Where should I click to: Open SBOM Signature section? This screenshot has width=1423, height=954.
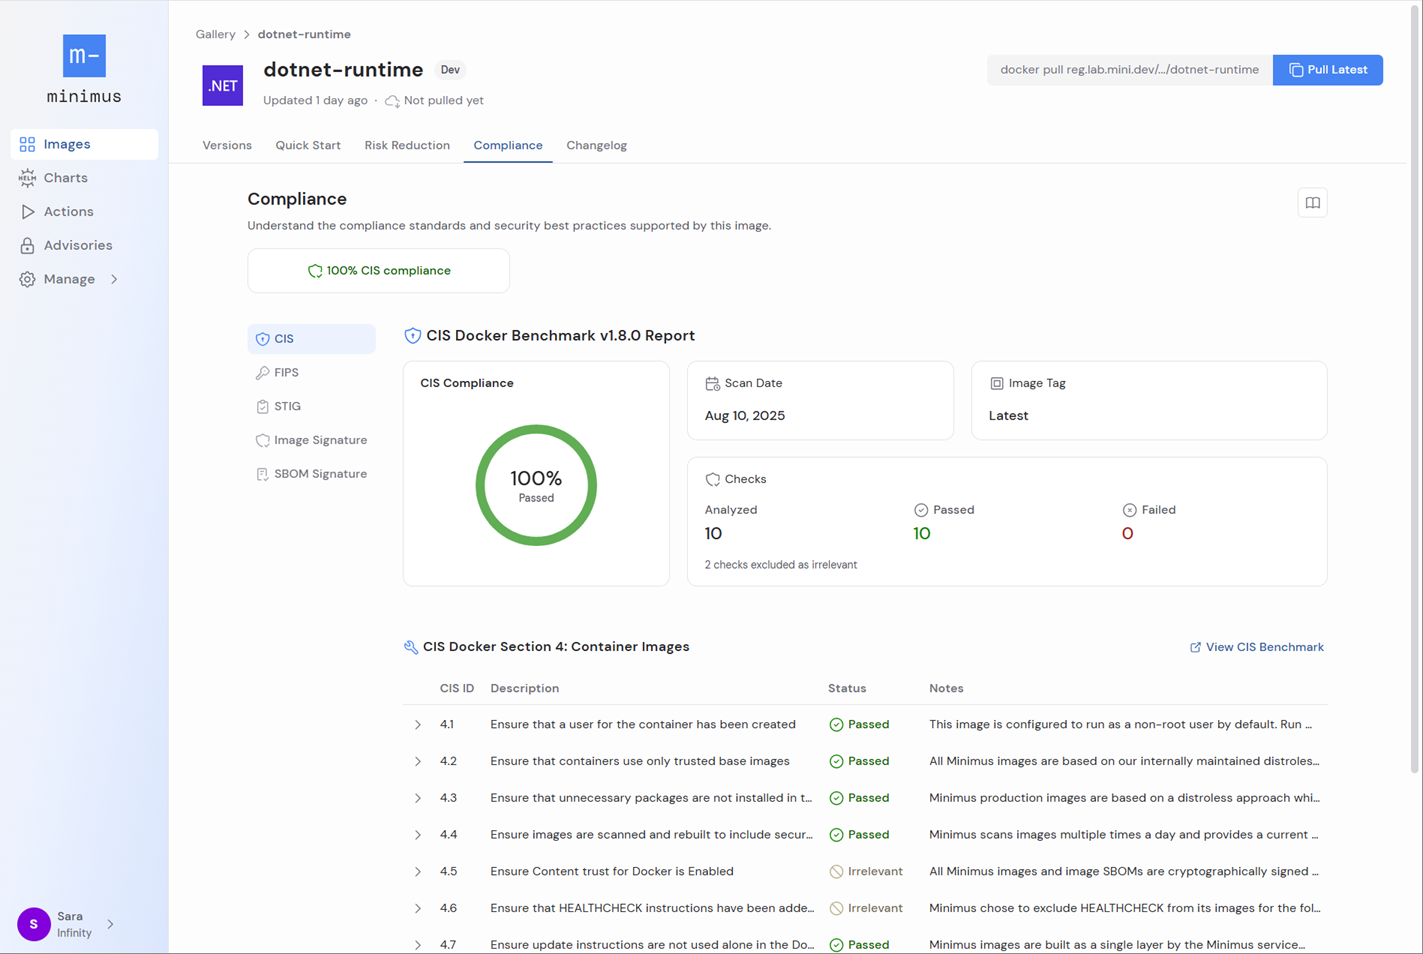tap(311, 474)
